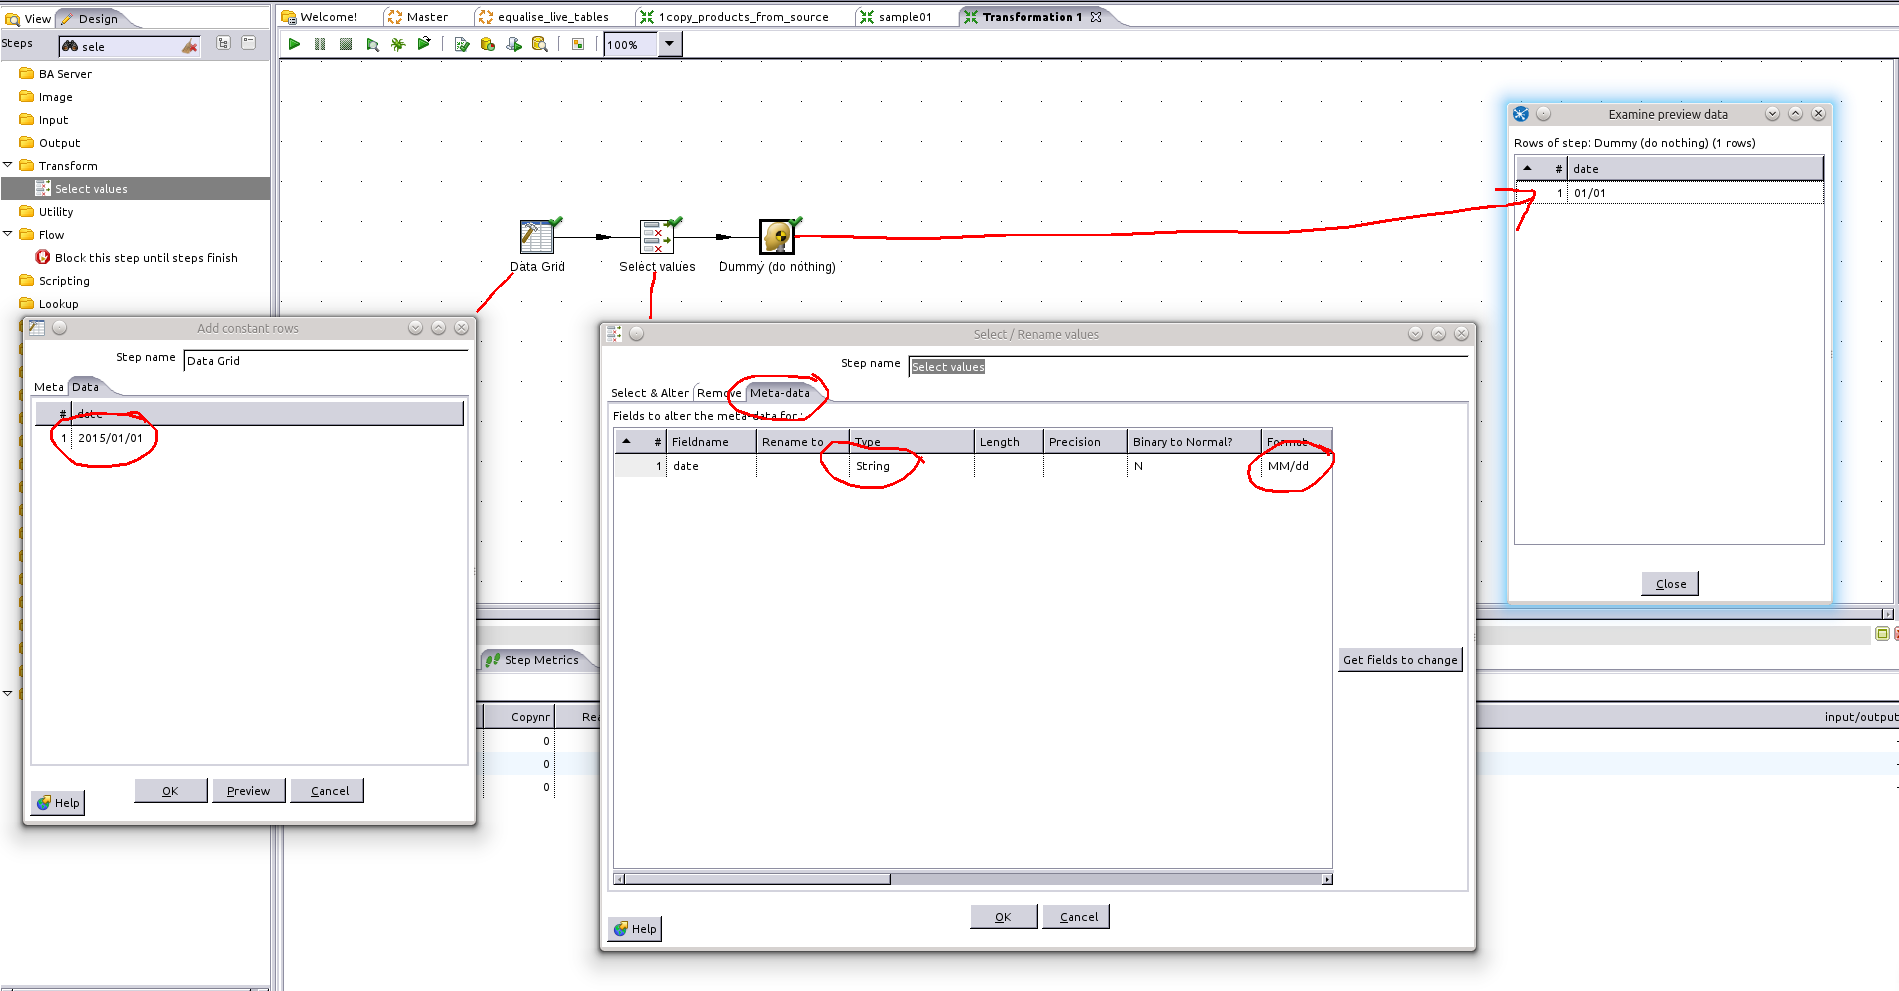This screenshot has height=991, width=1899.
Task: Select the Data Grid step on canvas
Action: (x=537, y=237)
